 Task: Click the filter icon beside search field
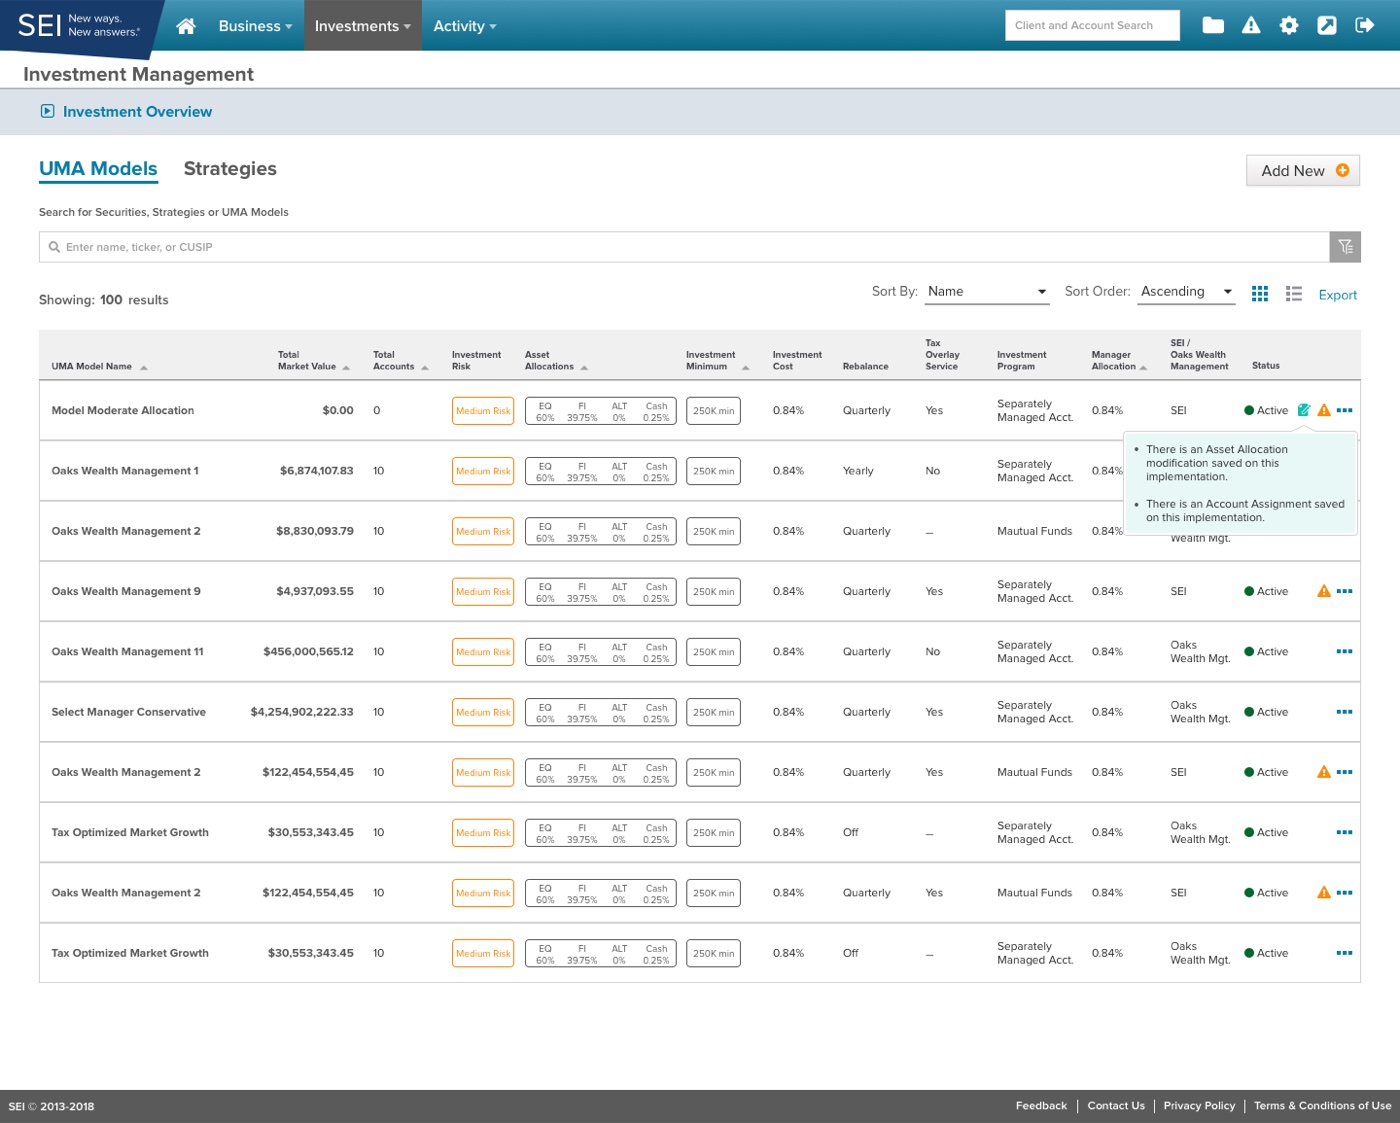[x=1345, y=247]
